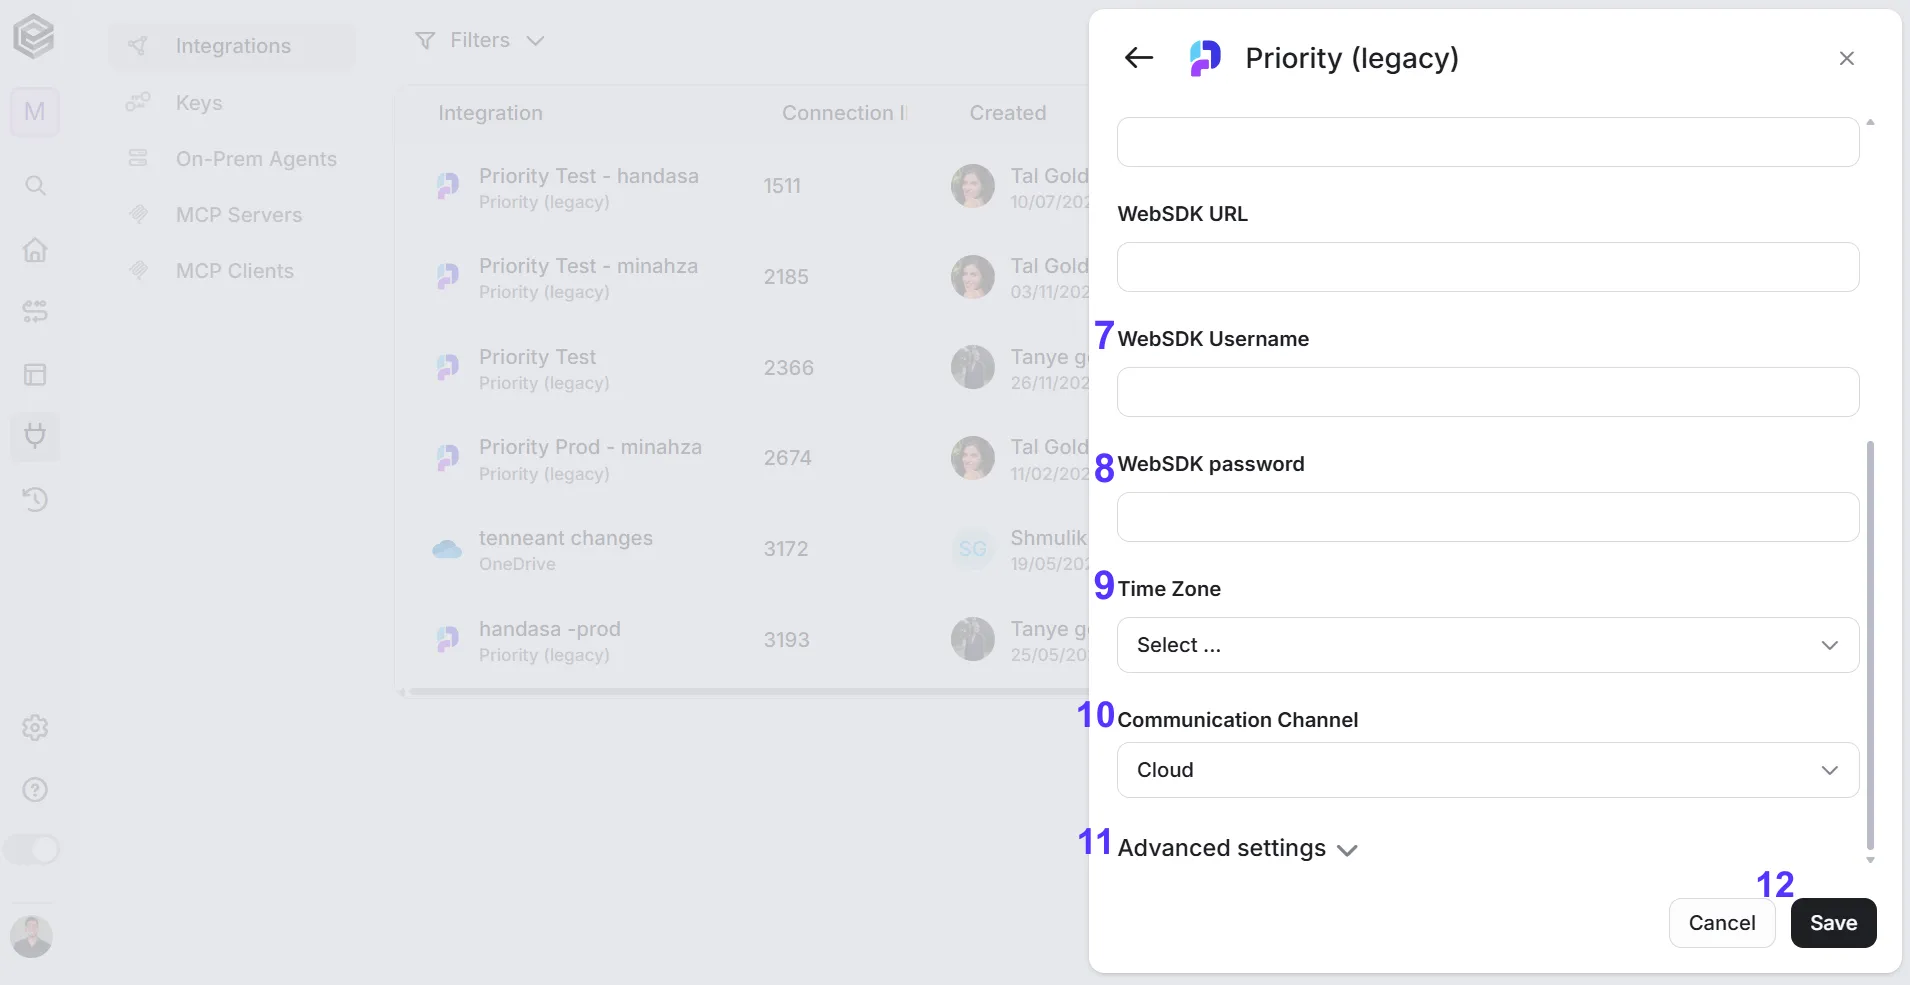Image resolution: width=1910 pixels, height=985 pixels.
Task: Click the filter funnel icon
Action: tap(425, 41)
